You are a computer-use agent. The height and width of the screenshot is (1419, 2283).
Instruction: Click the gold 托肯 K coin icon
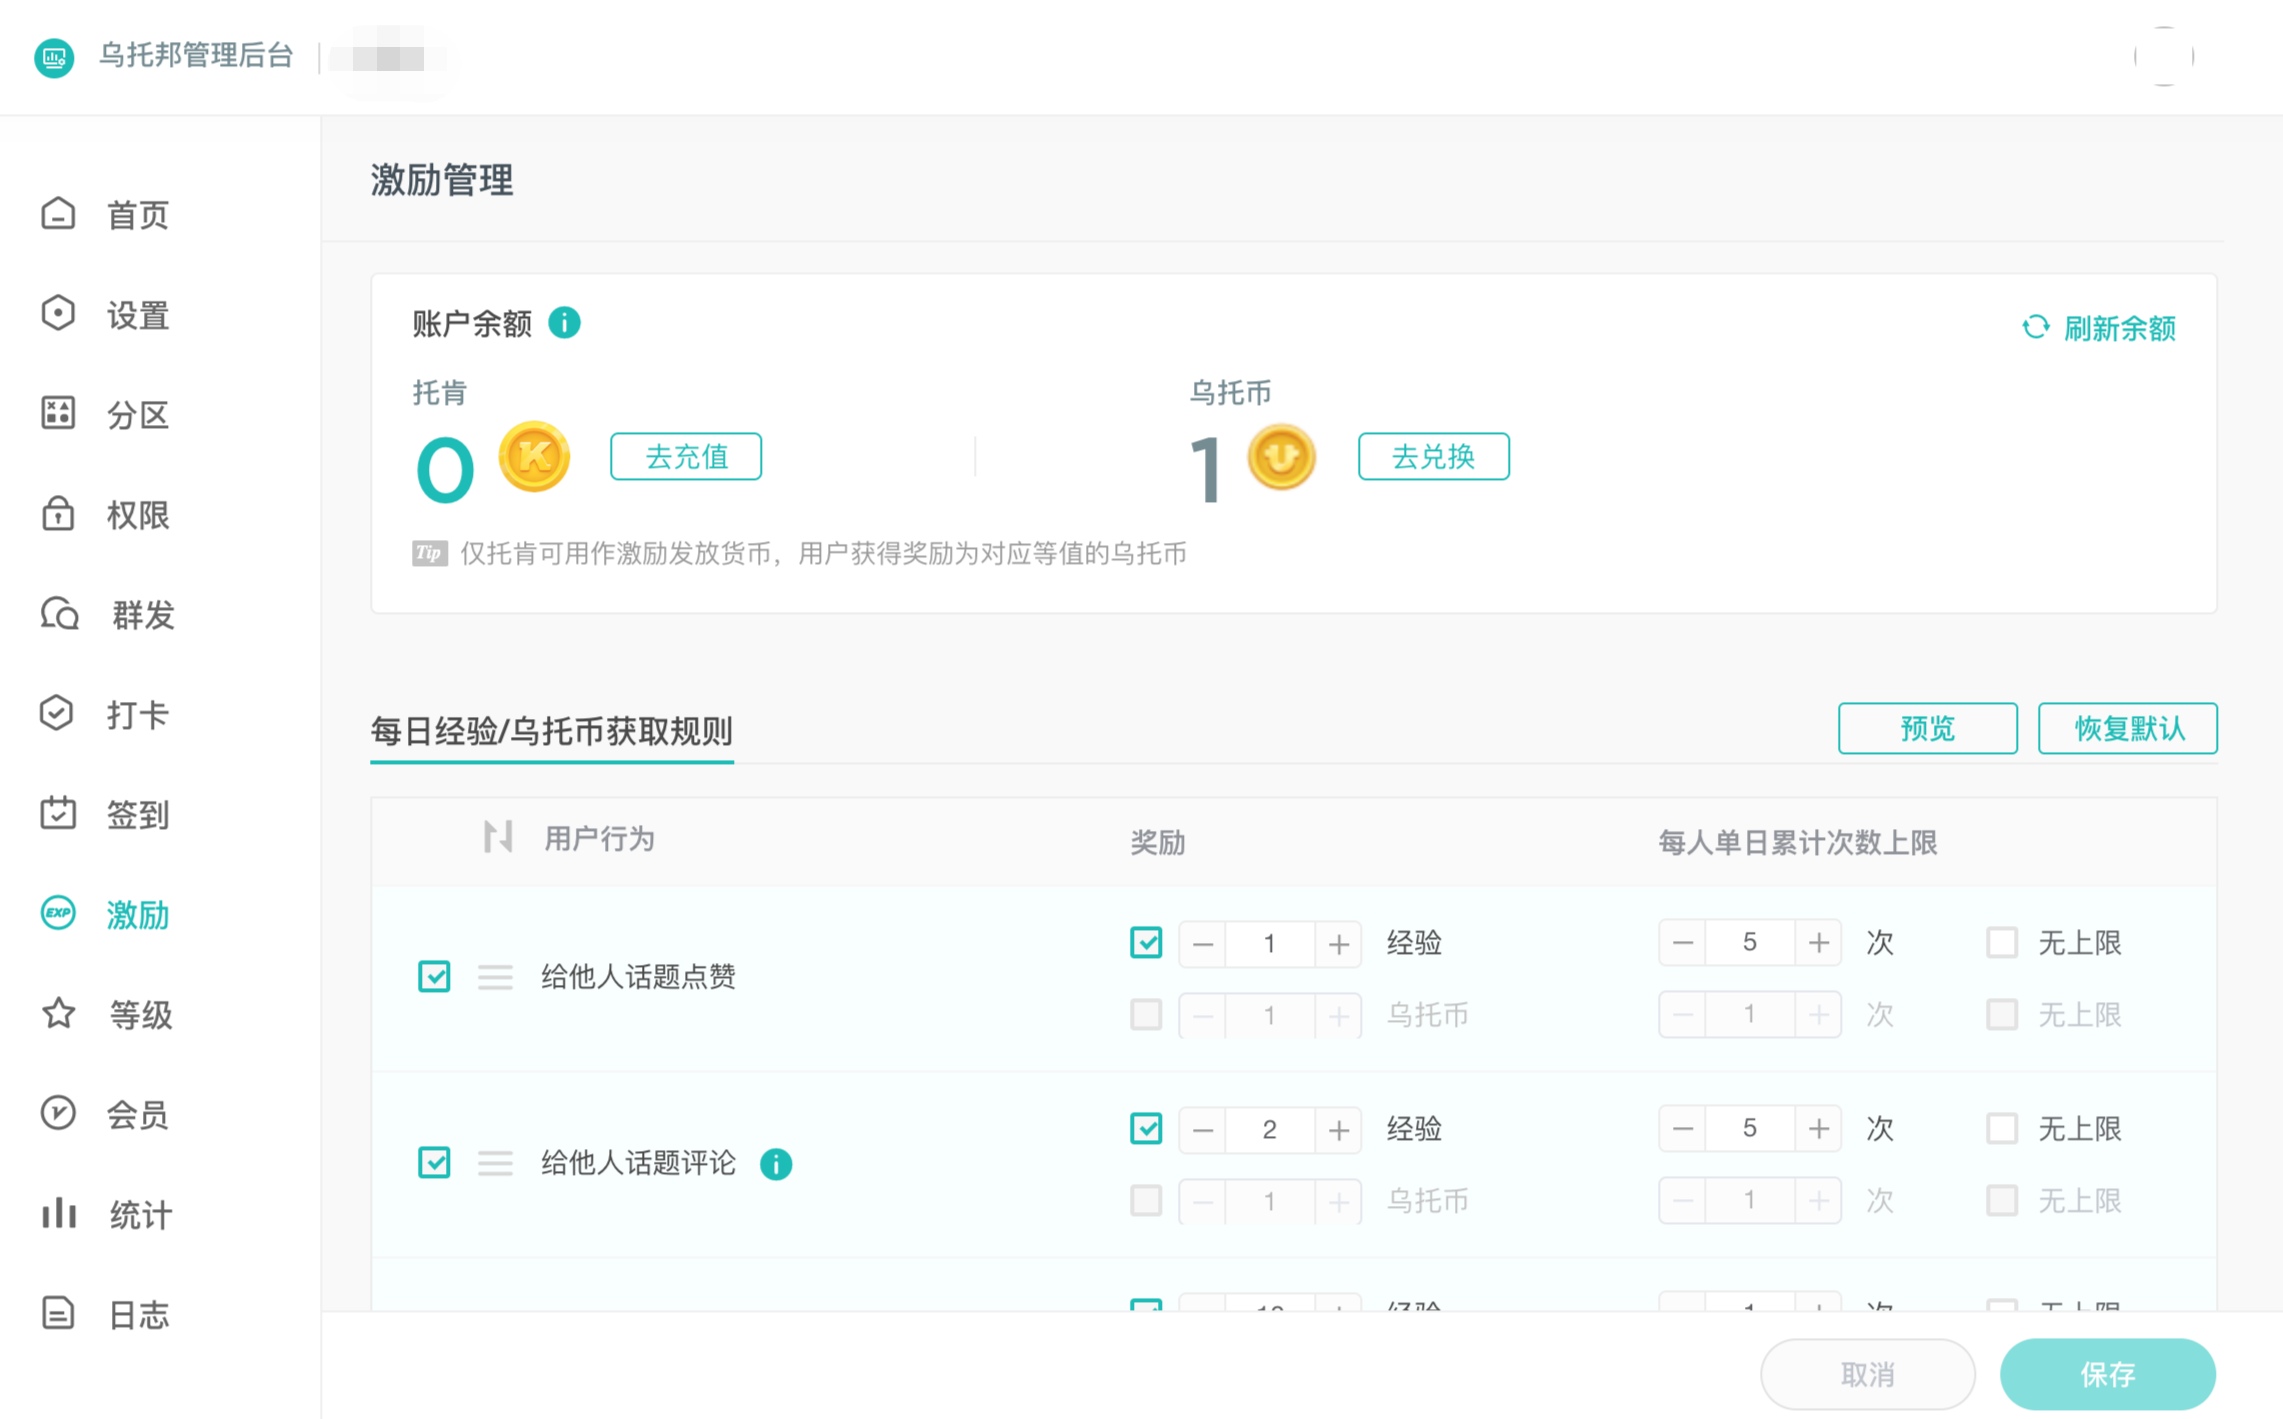534,457
